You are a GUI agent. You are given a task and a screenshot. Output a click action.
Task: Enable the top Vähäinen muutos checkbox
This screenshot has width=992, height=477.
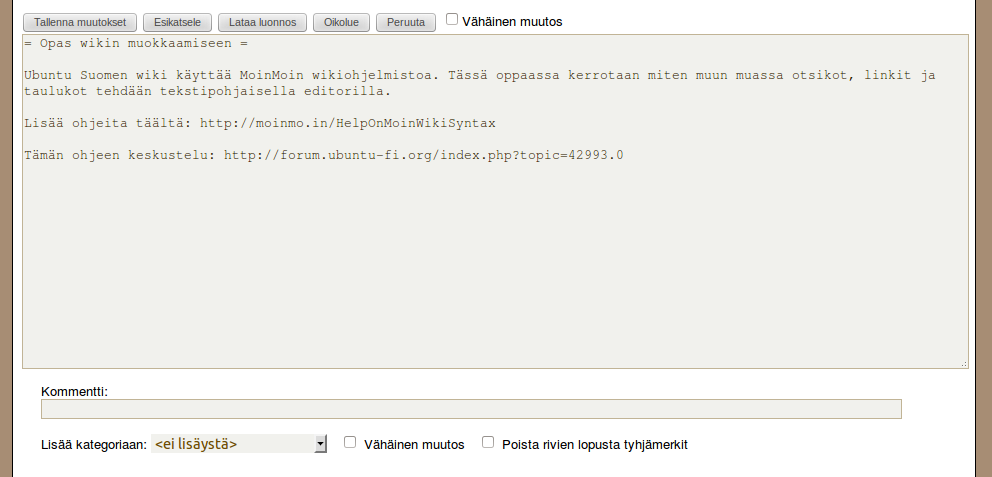click(x=452, y=19)
